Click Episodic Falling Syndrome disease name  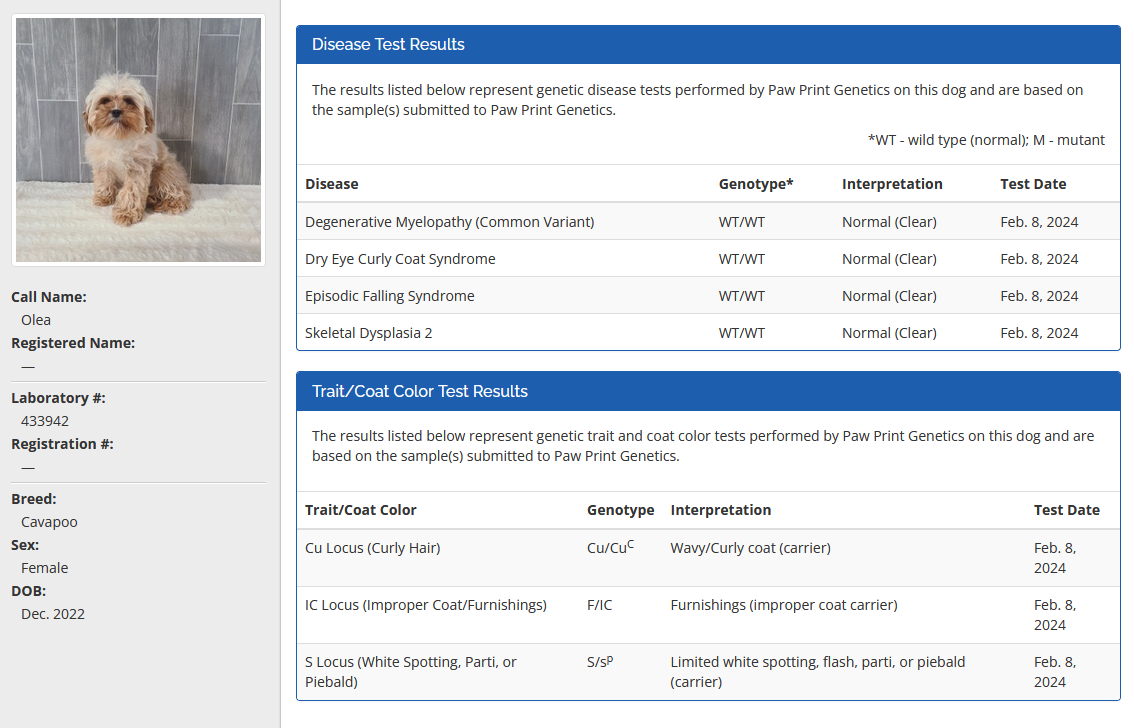coord(390,296)
